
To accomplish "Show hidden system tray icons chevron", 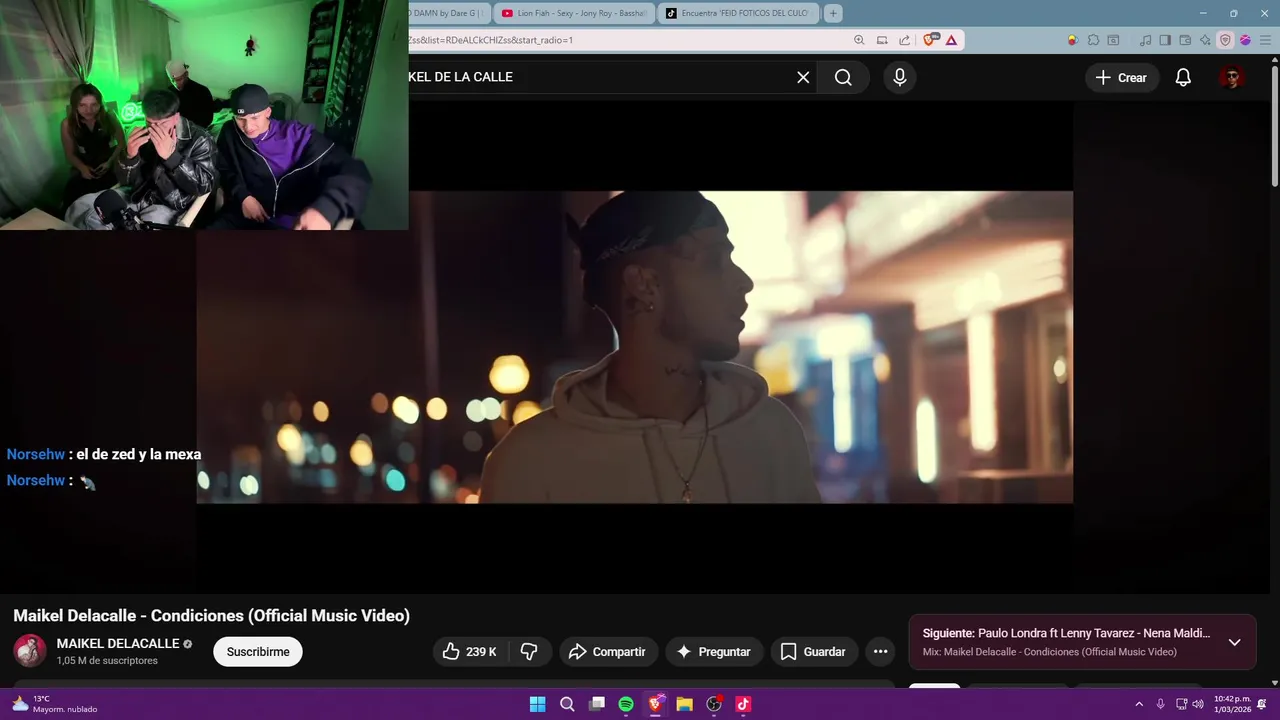I will [1138, 704].
